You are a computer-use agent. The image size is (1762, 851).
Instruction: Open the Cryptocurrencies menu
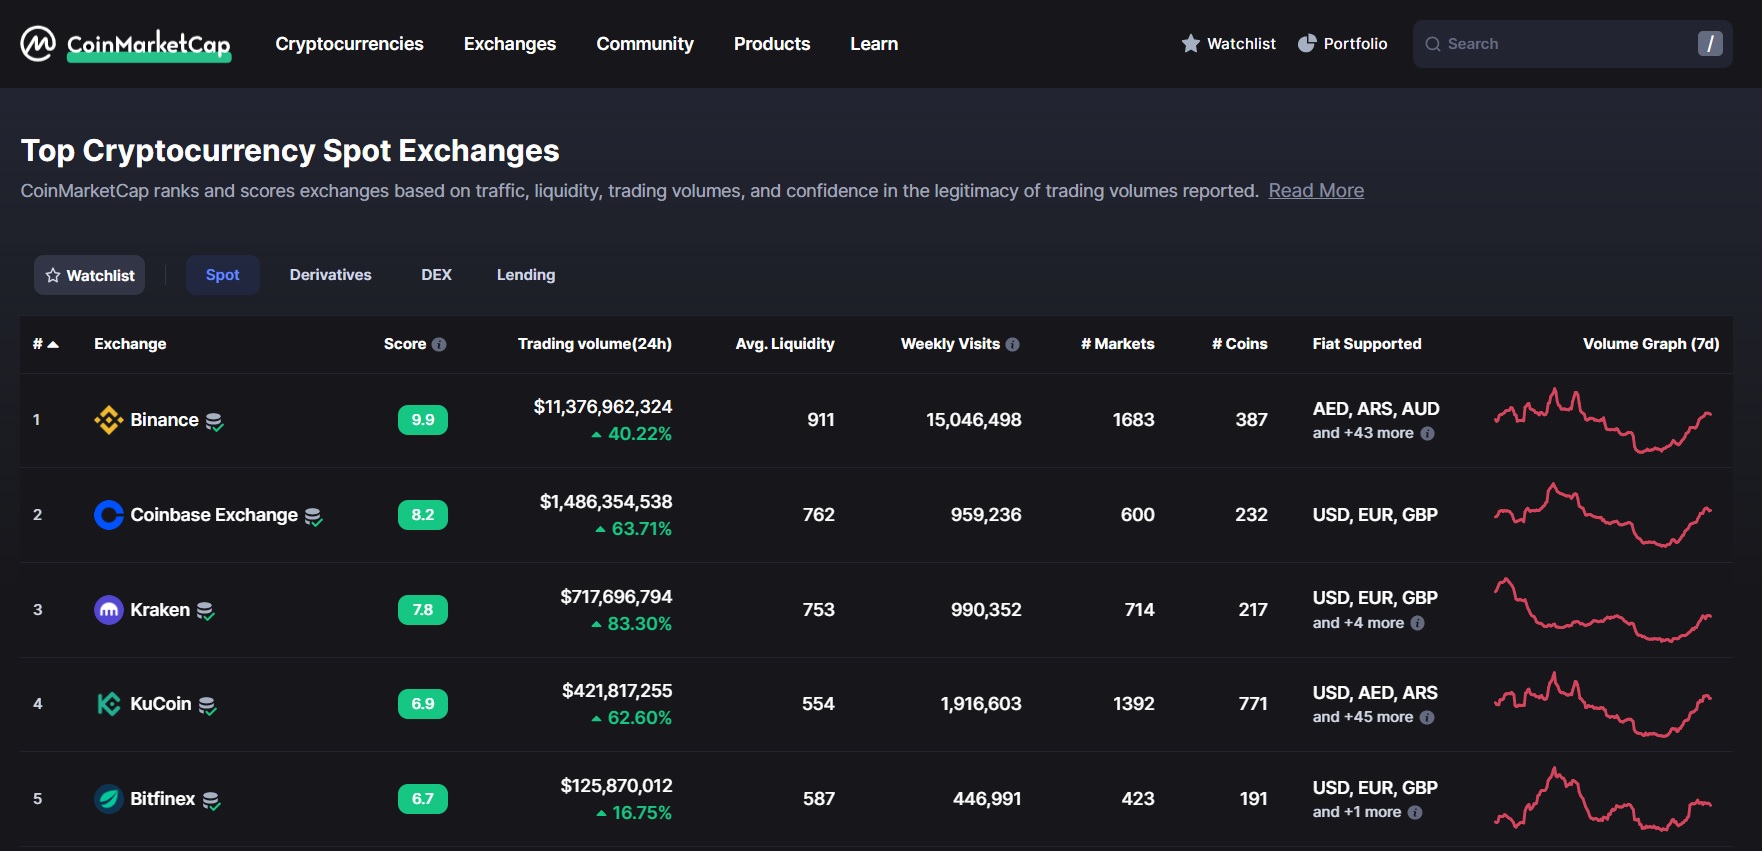[349, 44]
